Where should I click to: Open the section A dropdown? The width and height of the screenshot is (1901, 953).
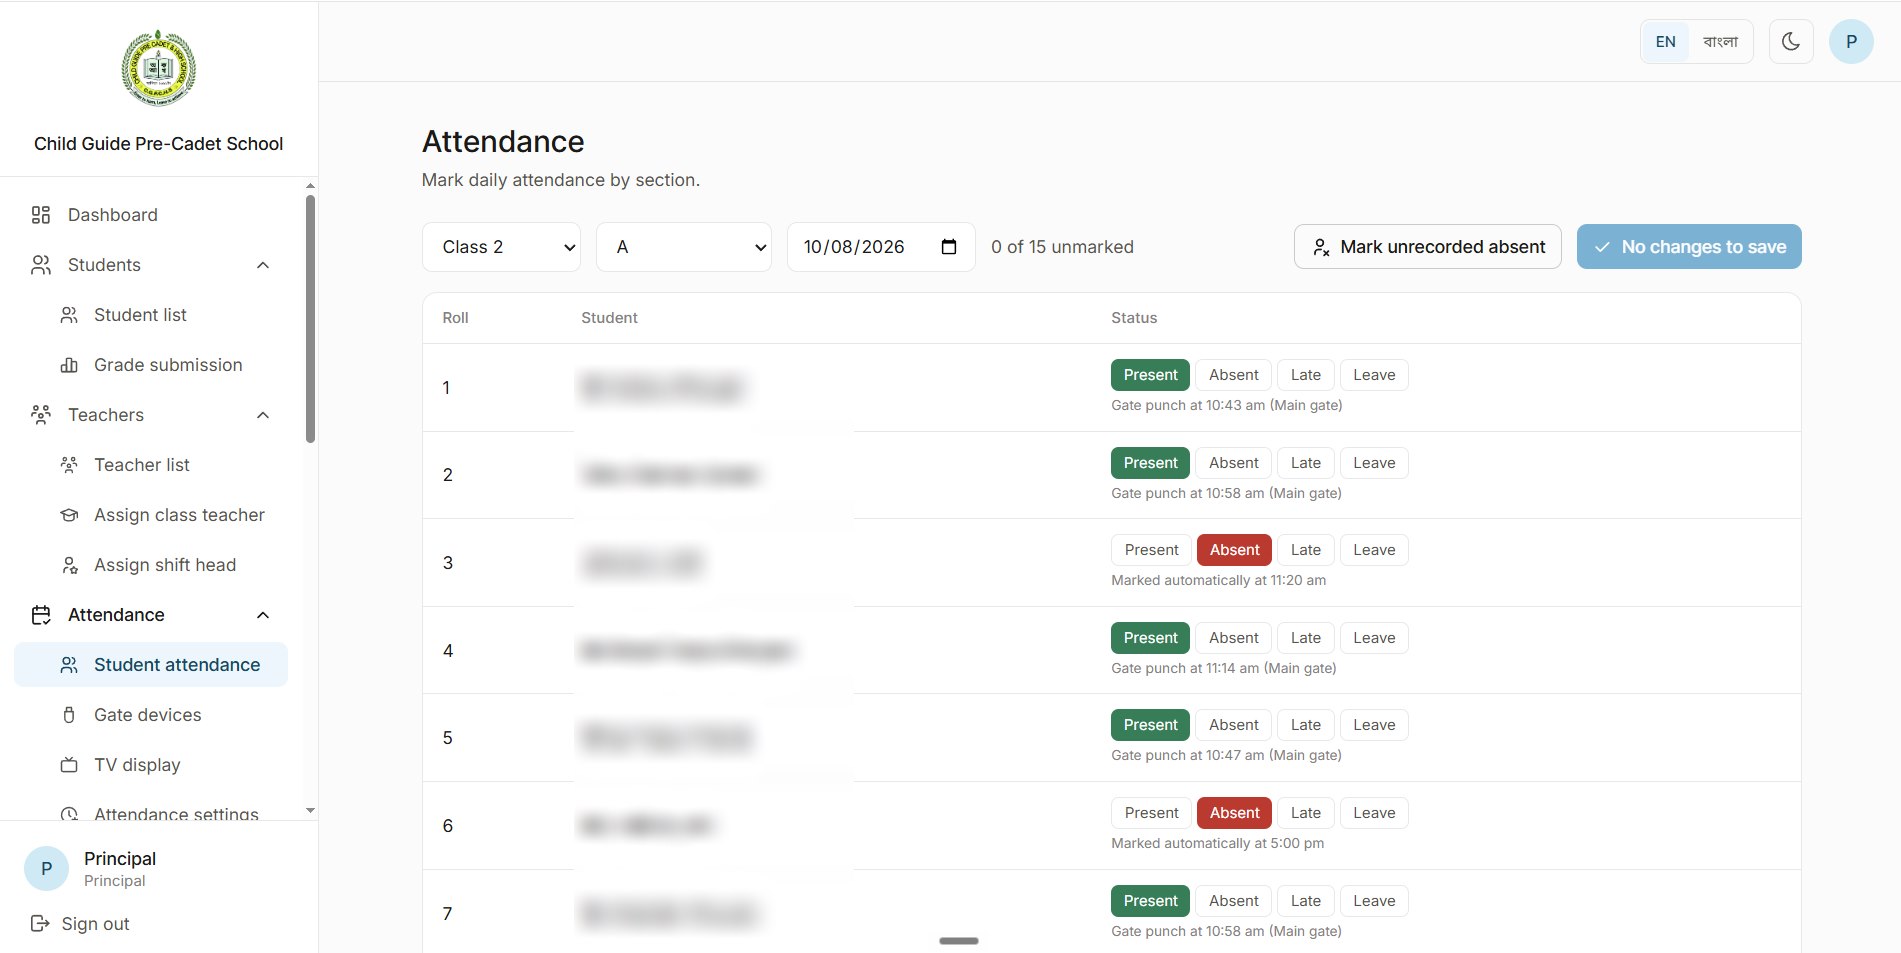click(x=684, y=247)
